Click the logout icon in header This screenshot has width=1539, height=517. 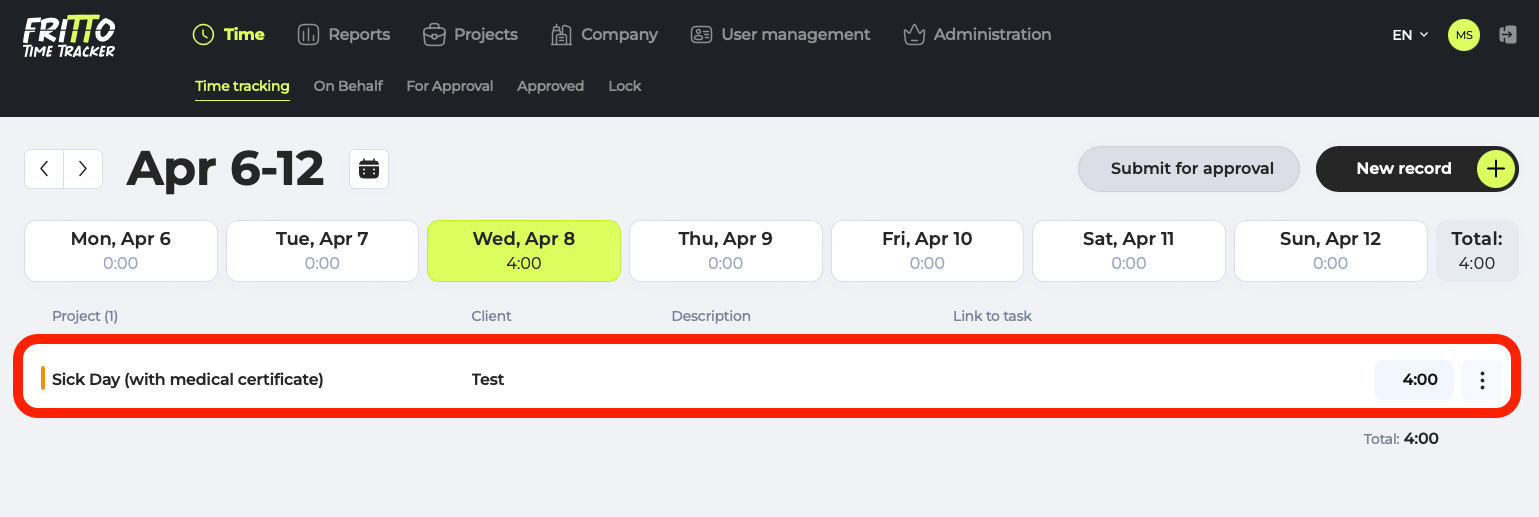pyautogui.click(x=1508, y=35)
